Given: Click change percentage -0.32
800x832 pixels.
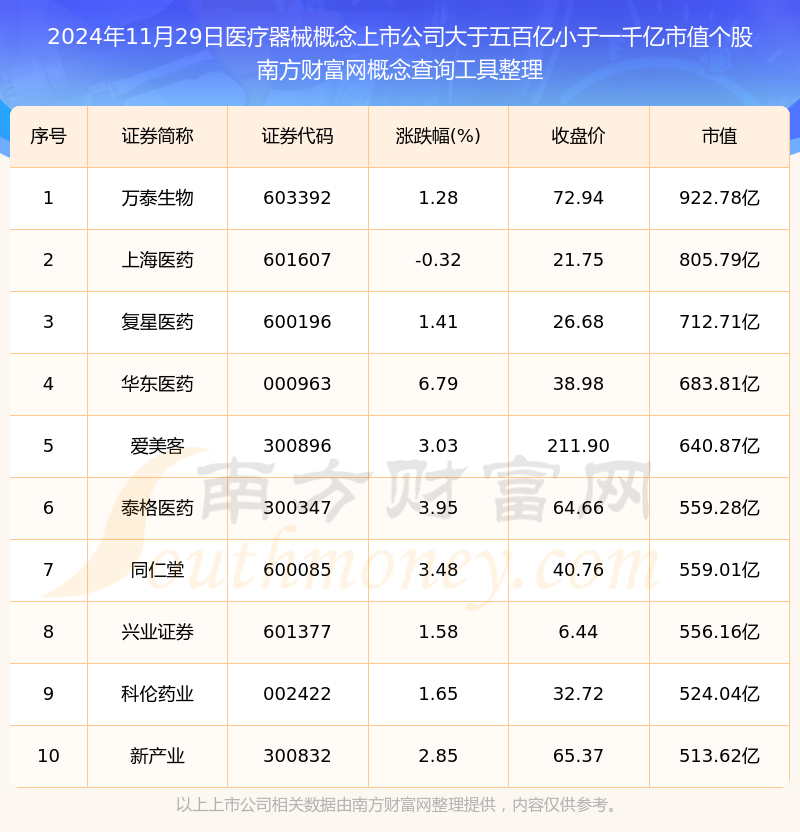Looking at the screenshot, I should (x=438, y=260).
